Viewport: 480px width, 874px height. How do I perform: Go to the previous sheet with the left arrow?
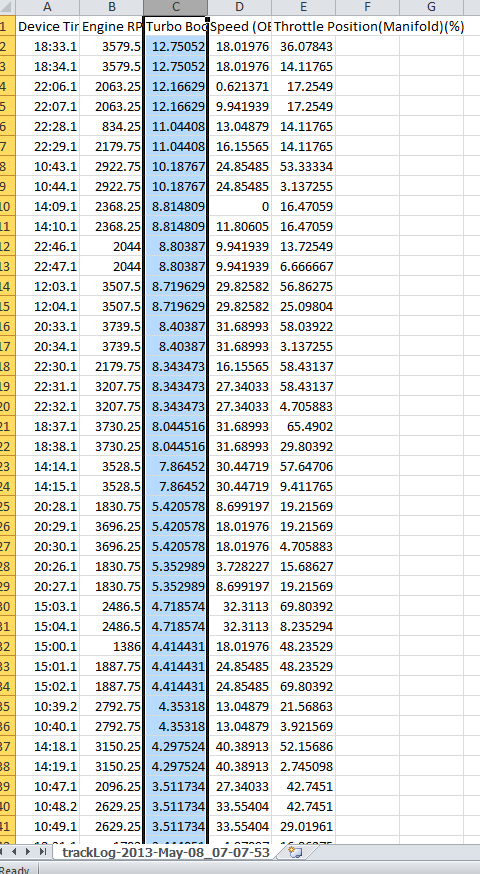(x=15, y=852)
